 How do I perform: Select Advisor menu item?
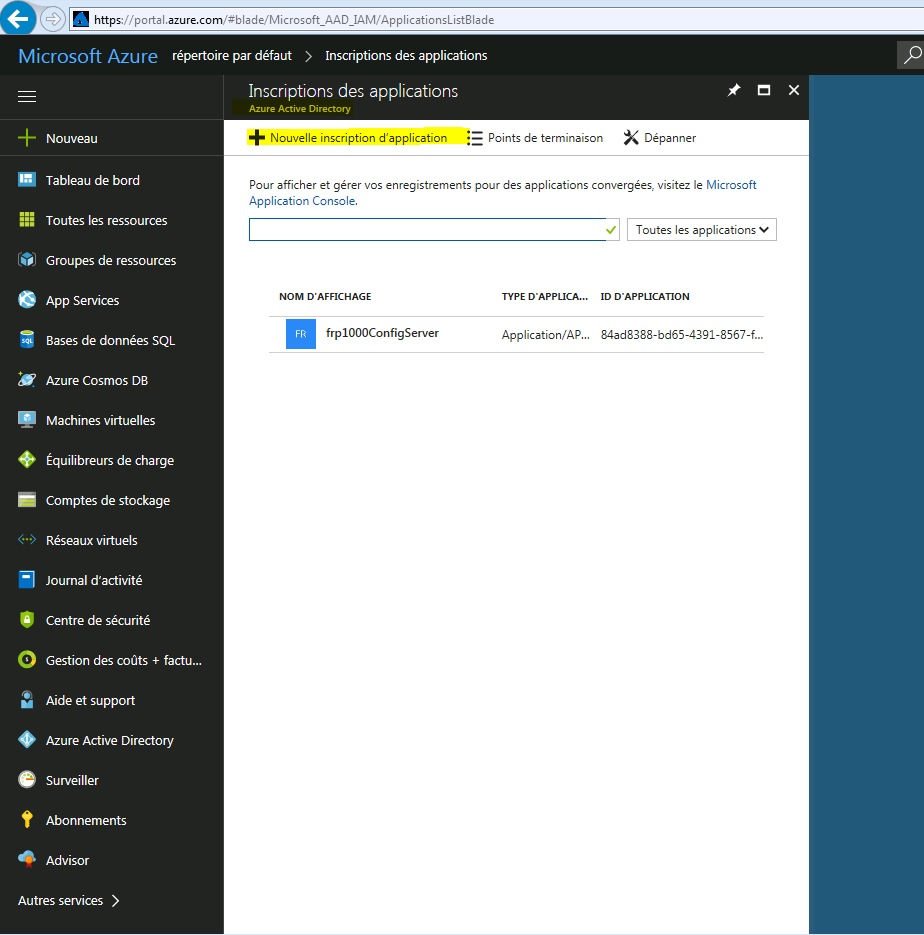coord(67,860)
